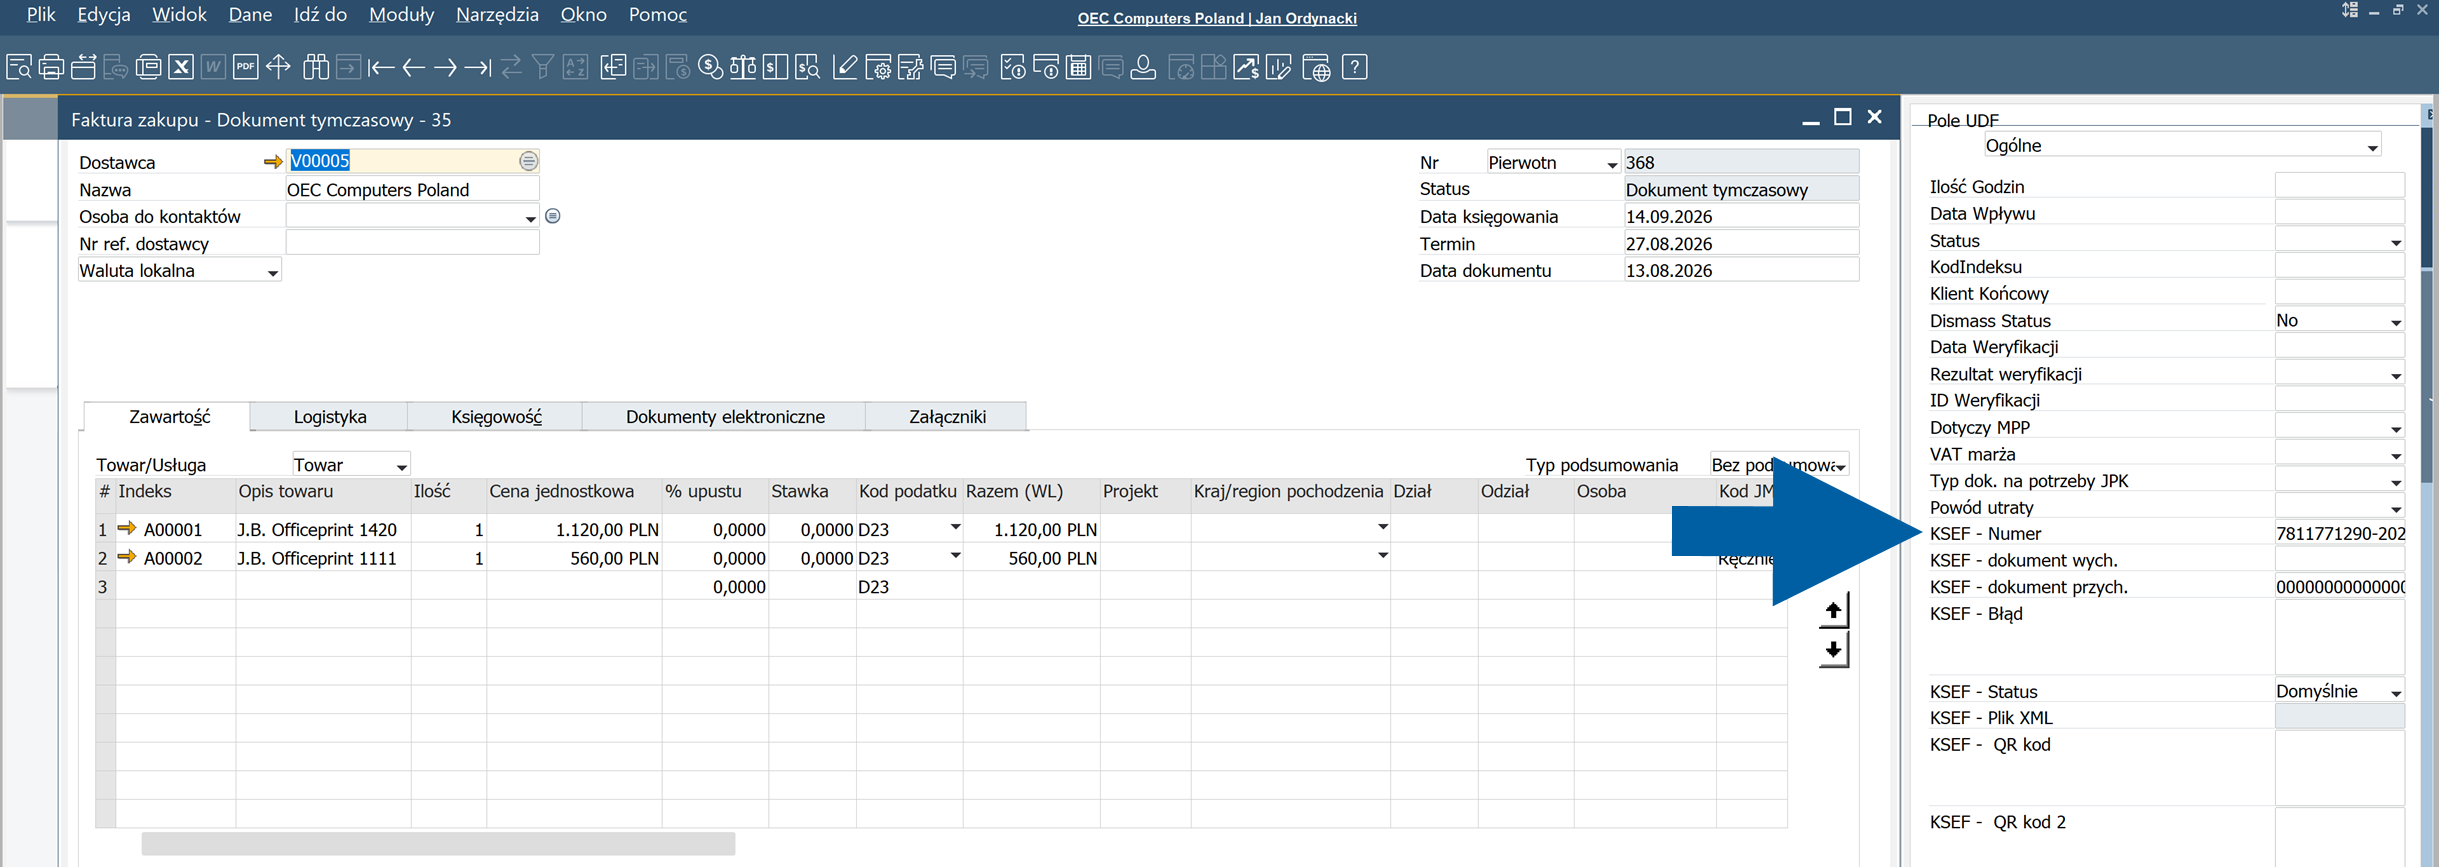Click the OEC Computers Poland title link

click(1217, 18)
